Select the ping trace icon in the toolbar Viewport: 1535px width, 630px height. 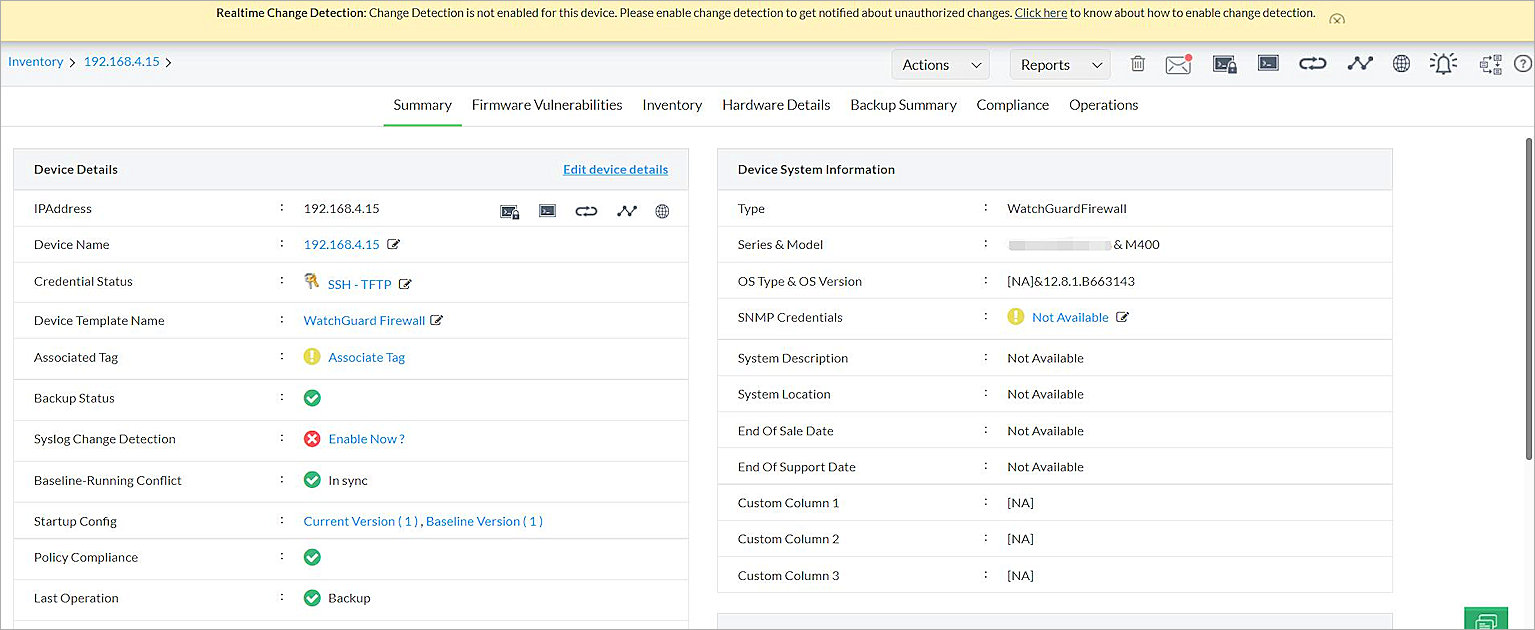1360,63
